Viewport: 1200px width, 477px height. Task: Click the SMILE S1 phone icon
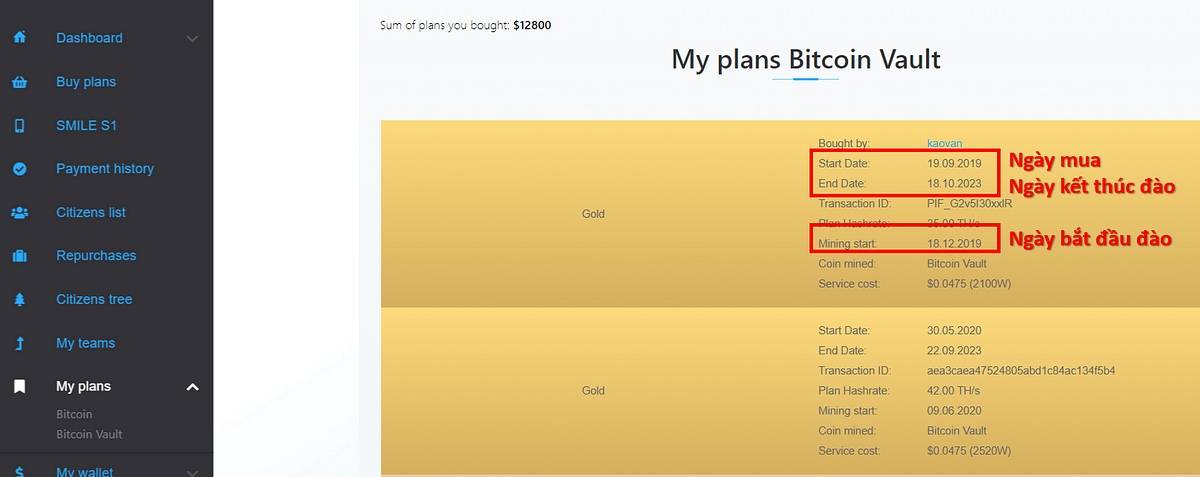pyautogui.click(x=19, y=126)
